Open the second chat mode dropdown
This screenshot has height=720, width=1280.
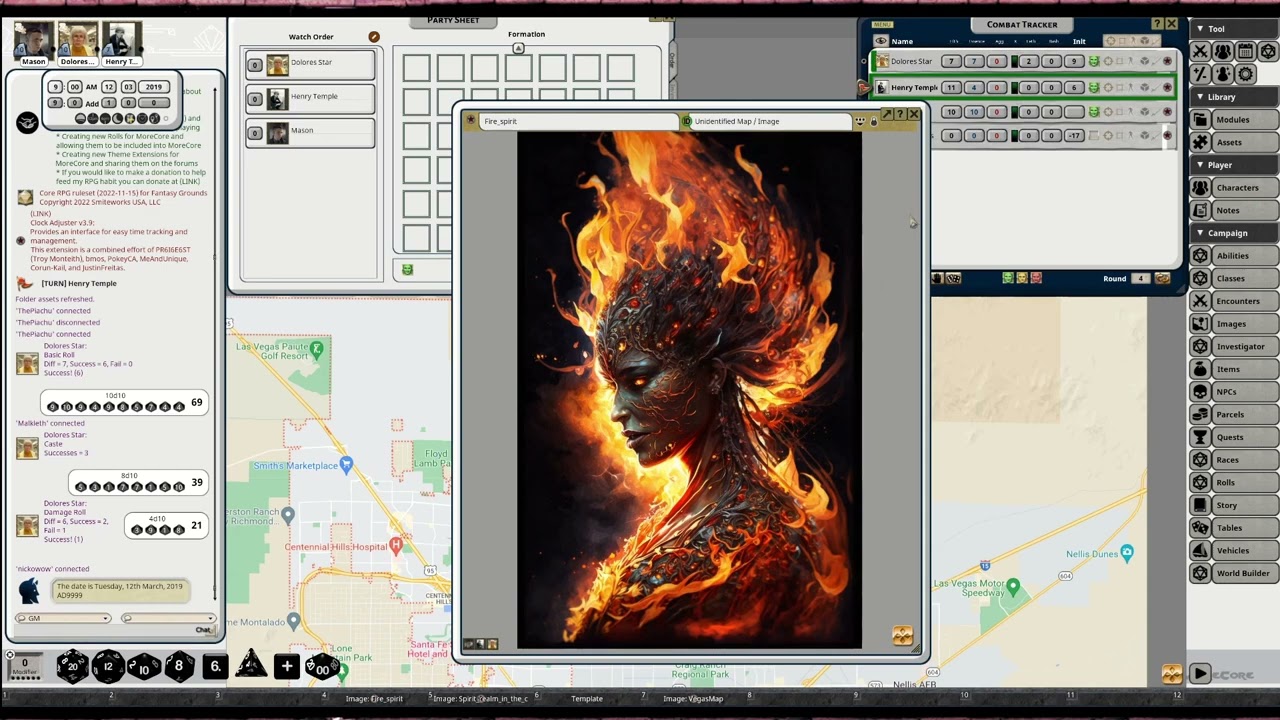coord(168,618)
